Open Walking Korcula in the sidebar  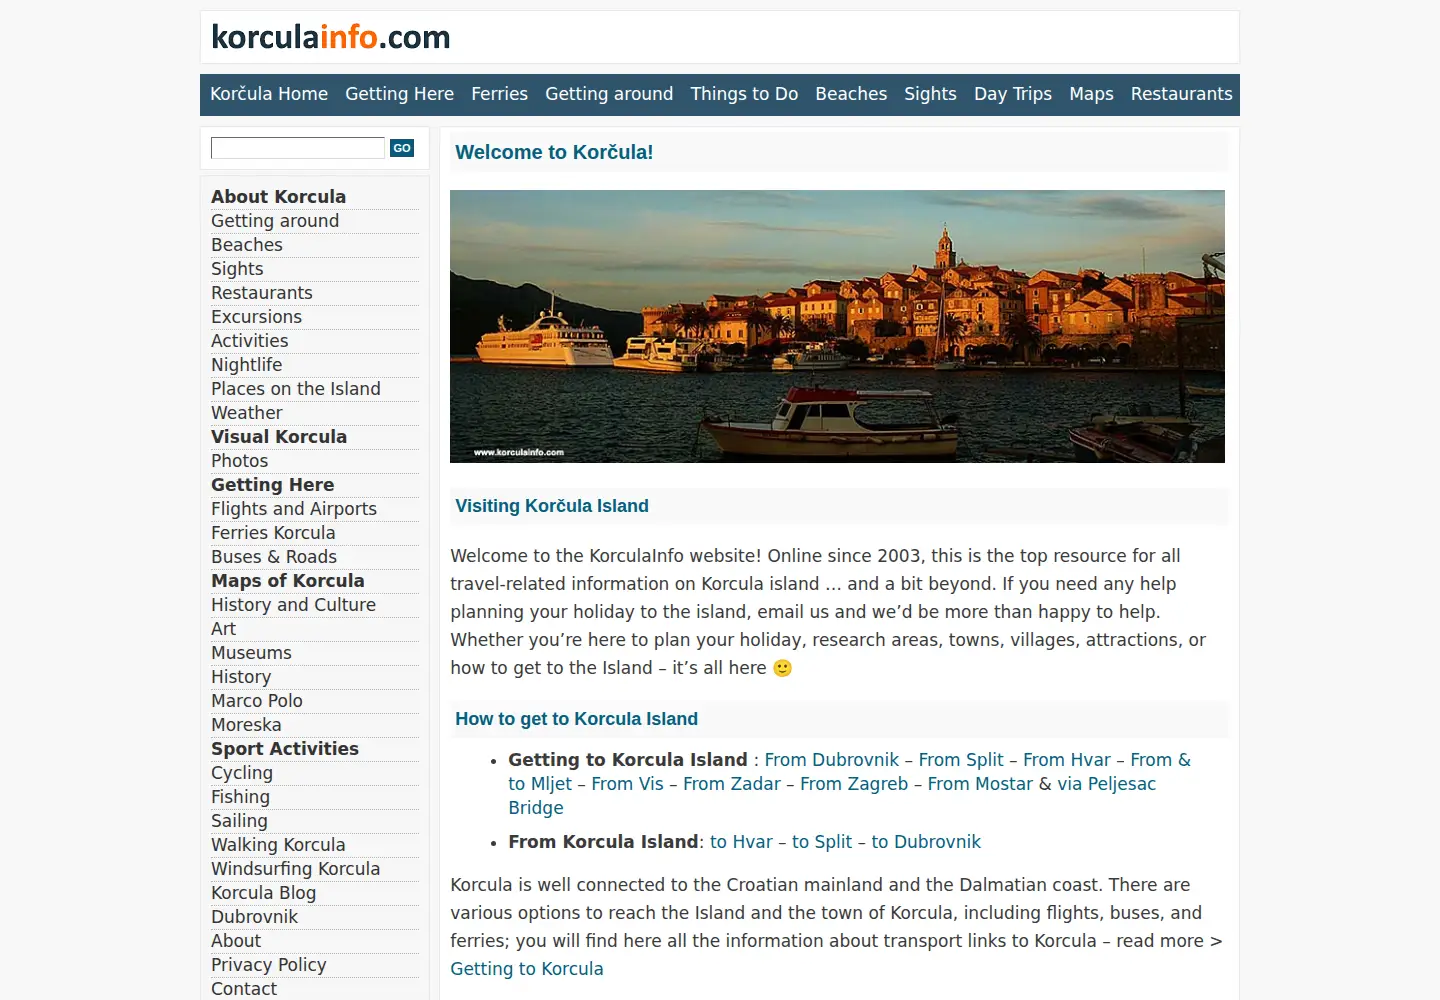point(278,845)
